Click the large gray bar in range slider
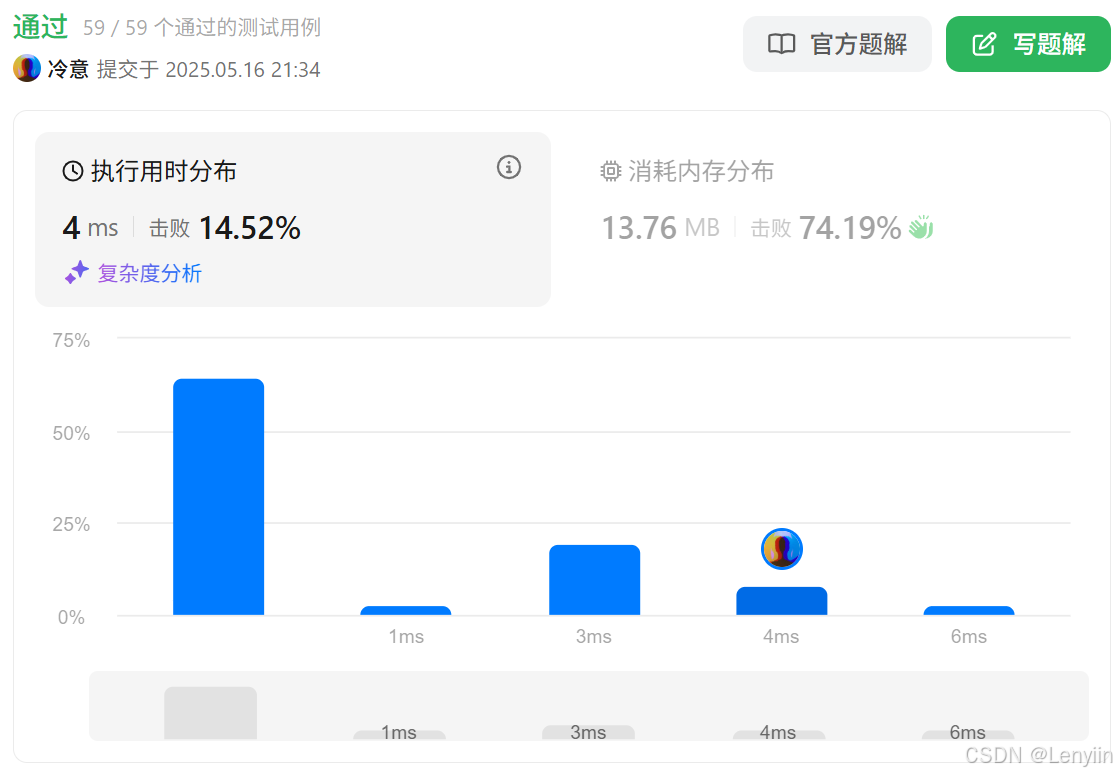The image size is (1117, 775). pyautogui.click(x=211, y=713)
